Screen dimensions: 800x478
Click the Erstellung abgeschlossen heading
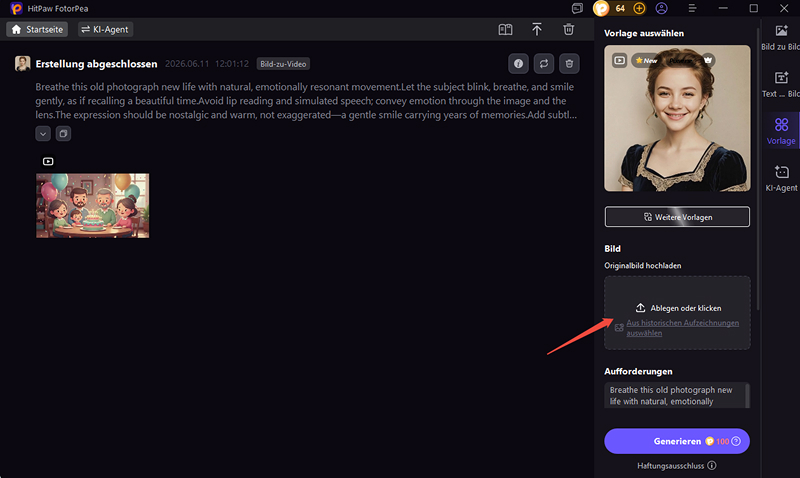point(96,64)
